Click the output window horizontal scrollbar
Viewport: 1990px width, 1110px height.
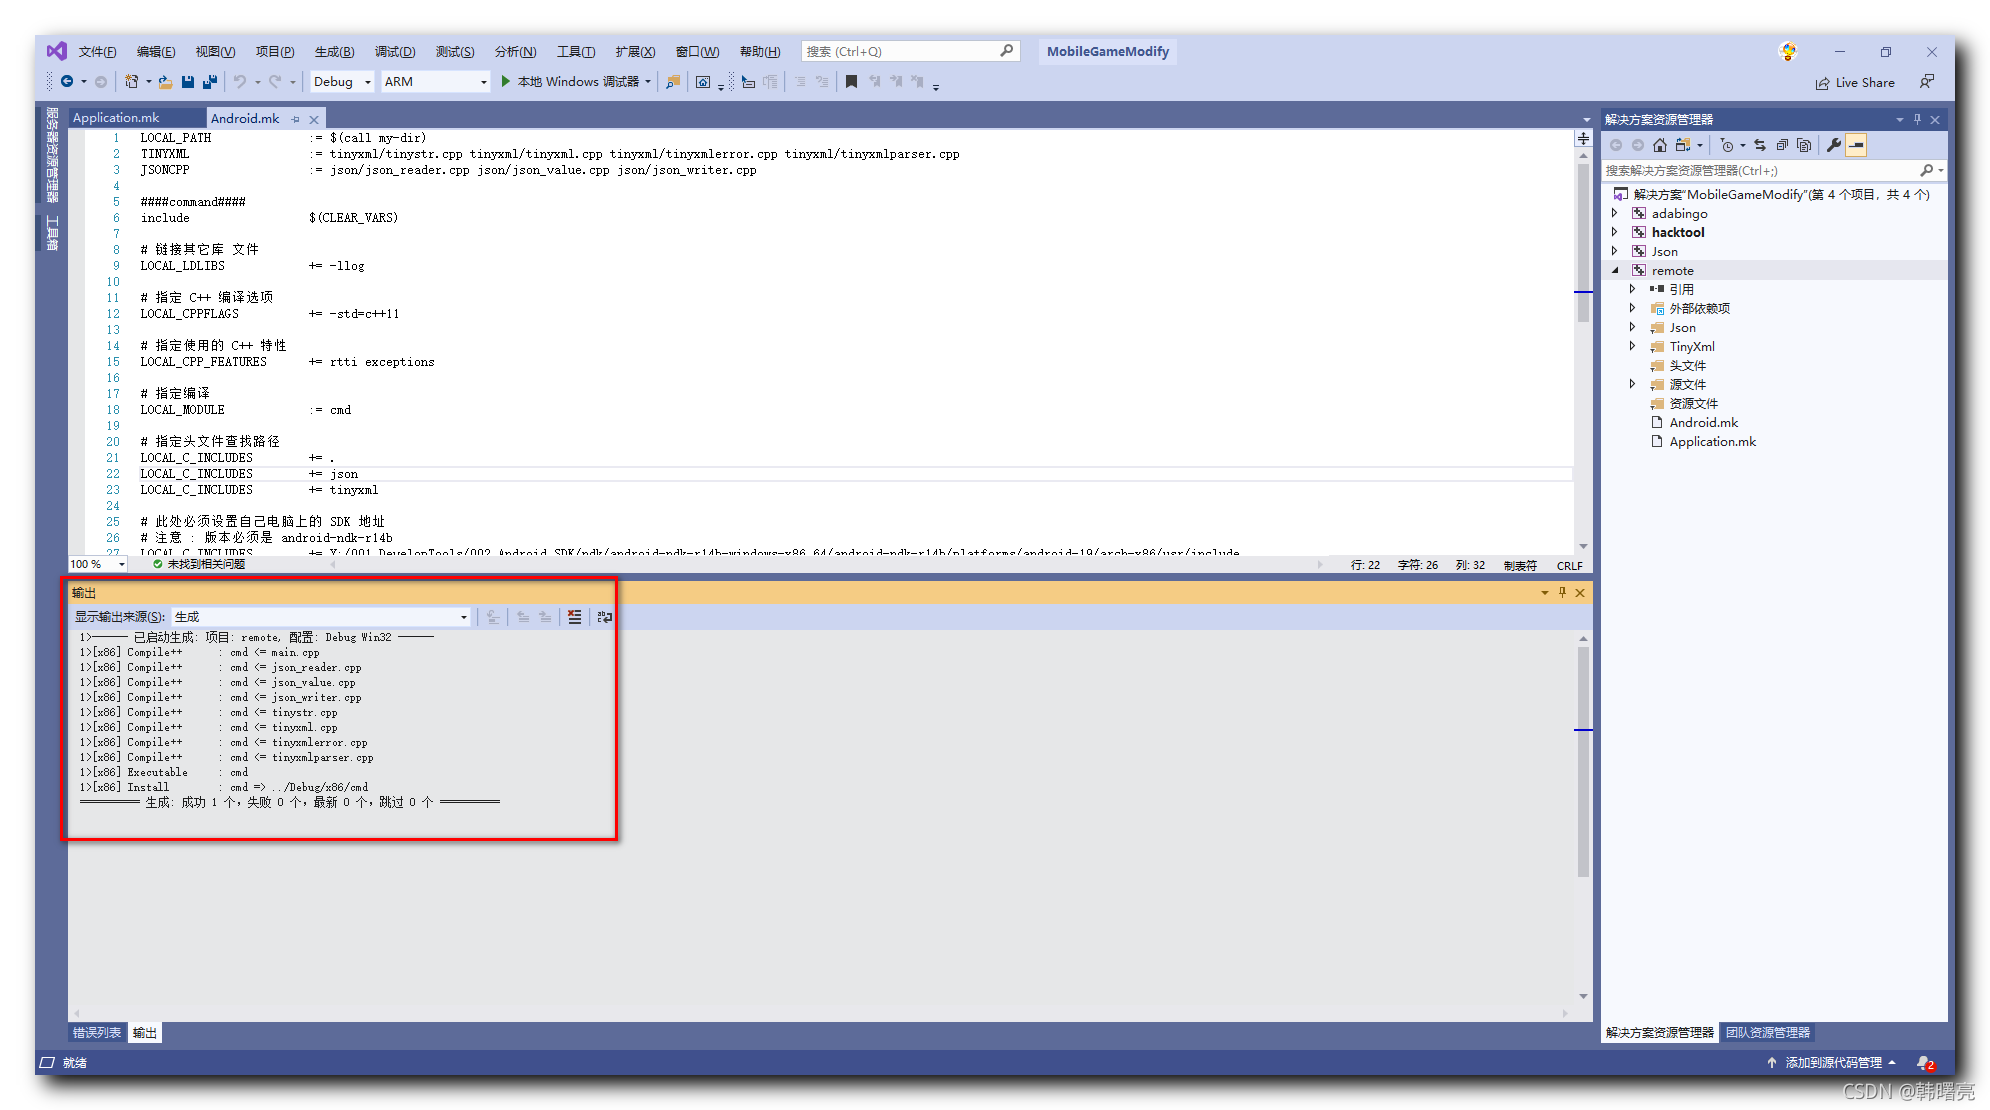(820, 1013)
